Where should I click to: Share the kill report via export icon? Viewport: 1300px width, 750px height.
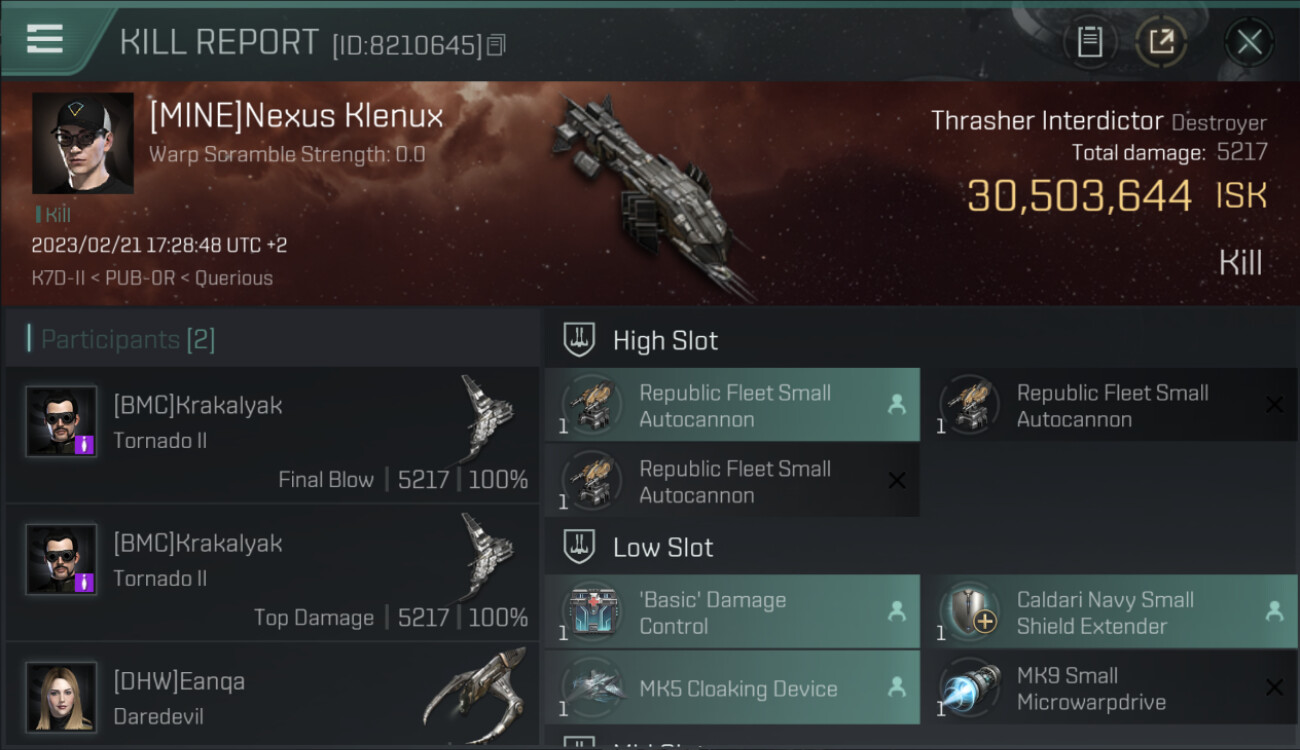[1161, 42]
